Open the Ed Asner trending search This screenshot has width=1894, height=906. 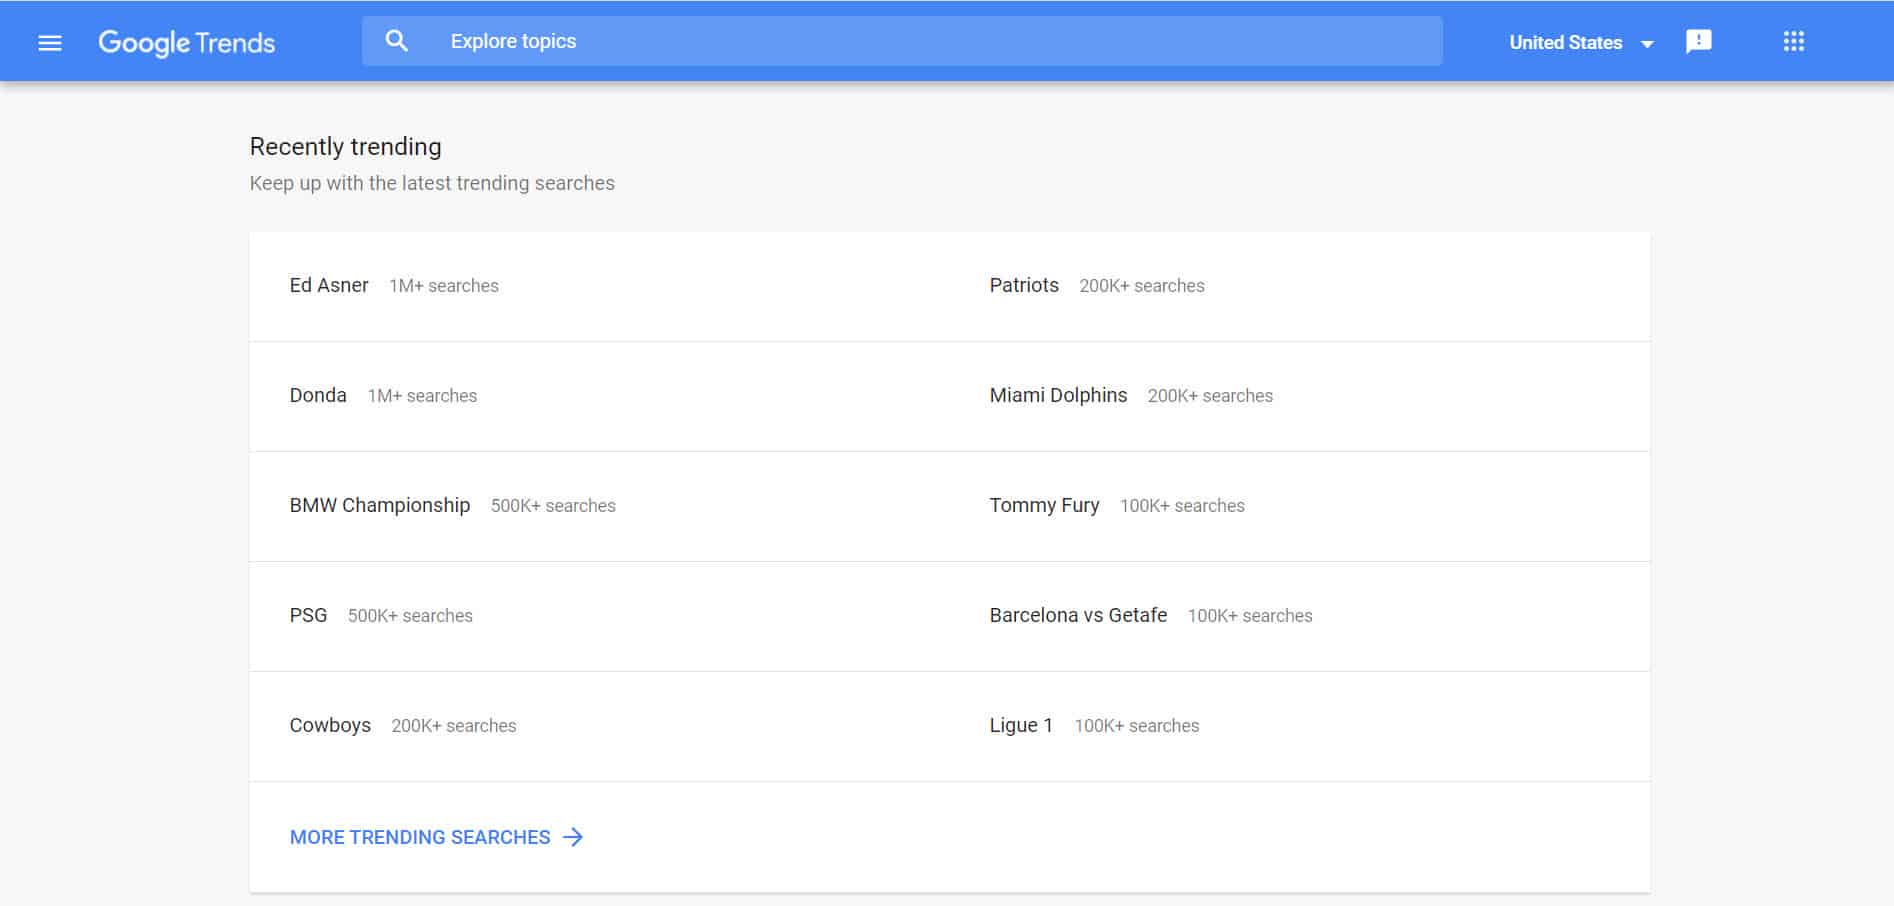pos(329,285)
